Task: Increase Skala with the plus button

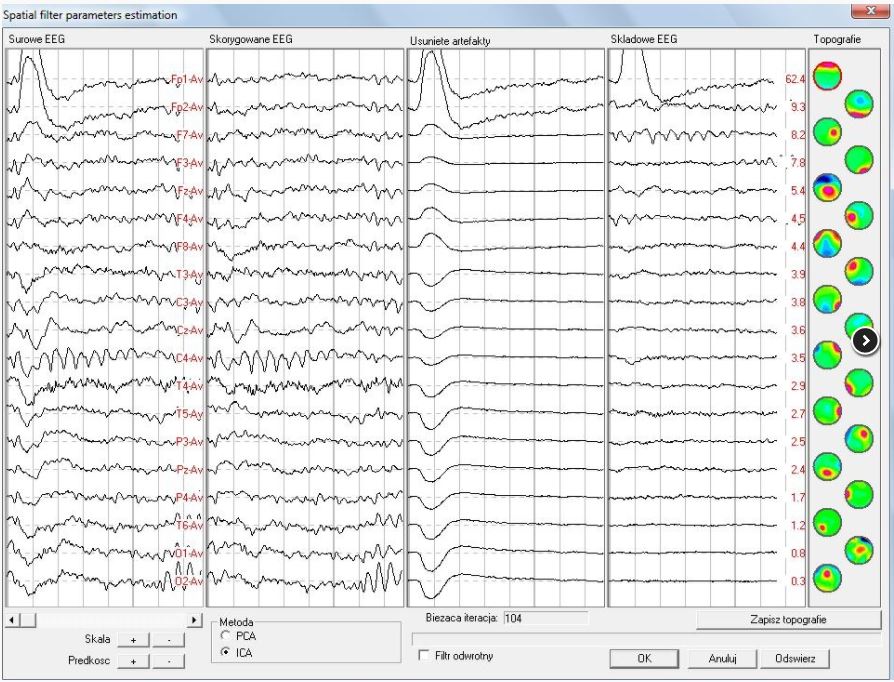Action: click(x=133, y=640)
